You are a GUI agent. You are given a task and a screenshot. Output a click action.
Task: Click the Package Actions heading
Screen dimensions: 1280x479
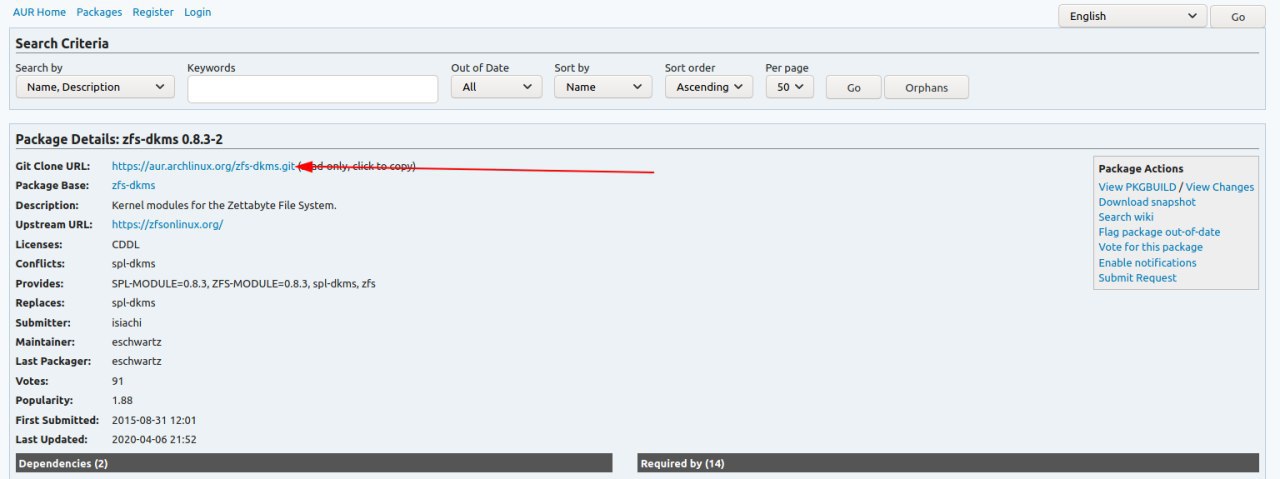pos(1141,169)
